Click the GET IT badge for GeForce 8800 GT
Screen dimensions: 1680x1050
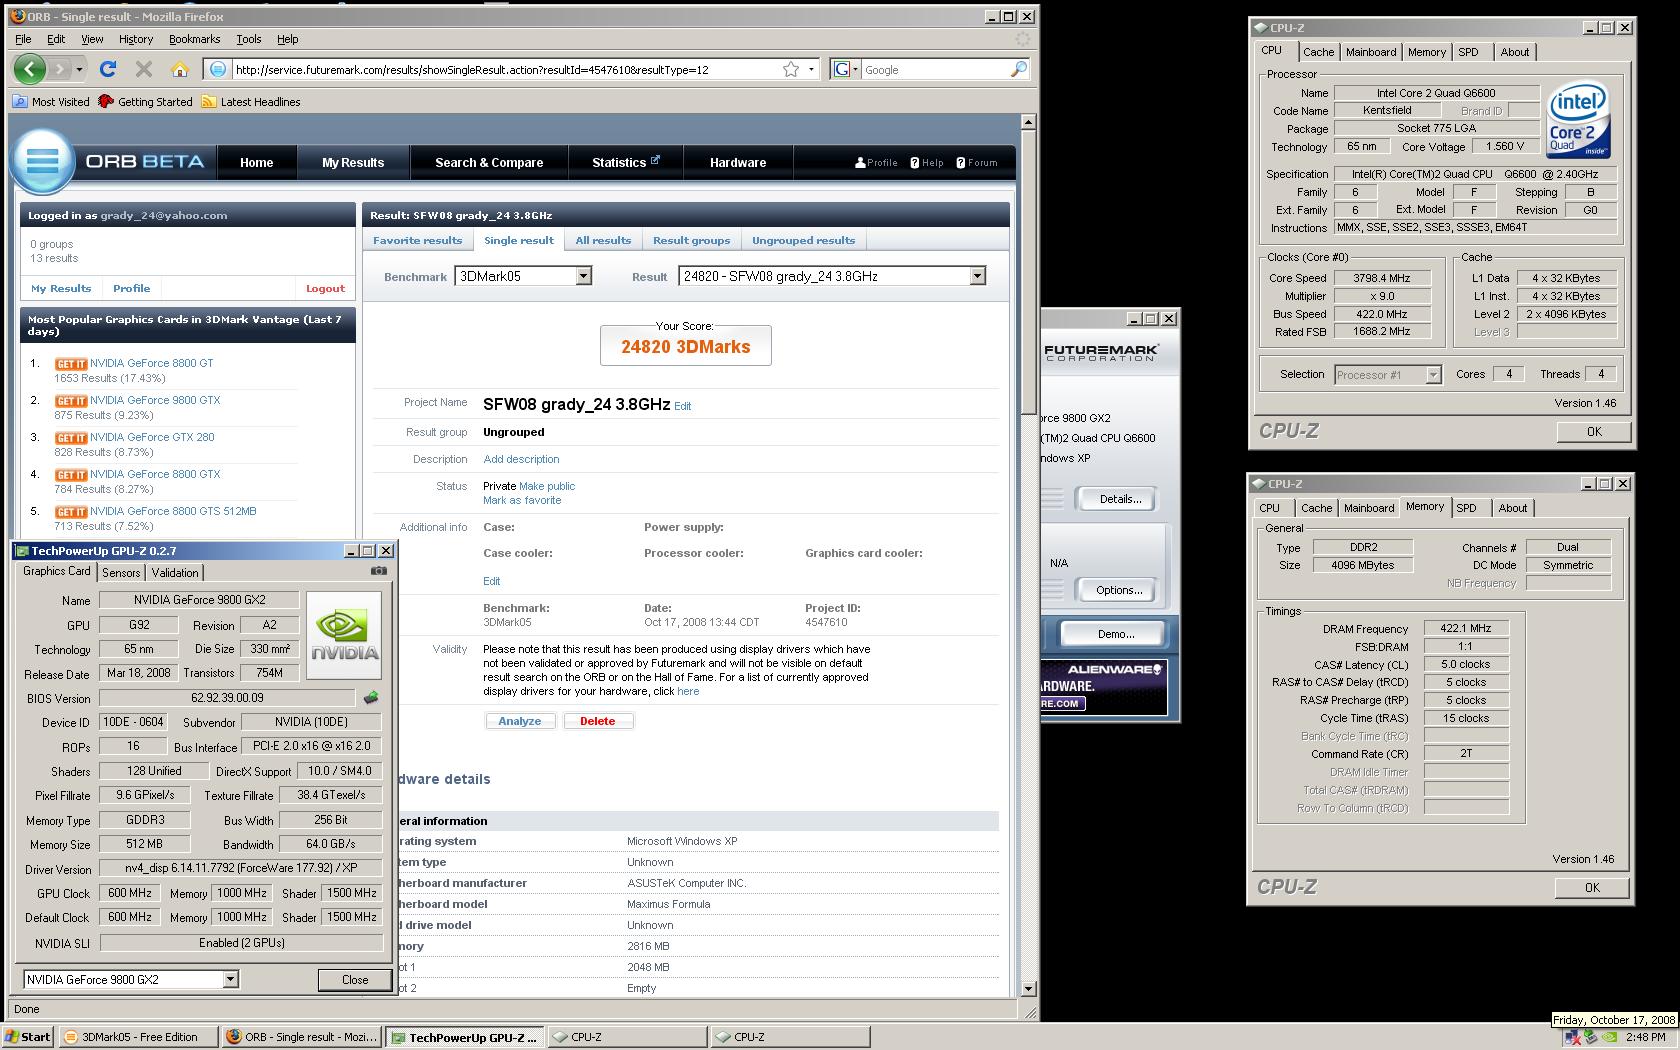click(x=71, y=364)
